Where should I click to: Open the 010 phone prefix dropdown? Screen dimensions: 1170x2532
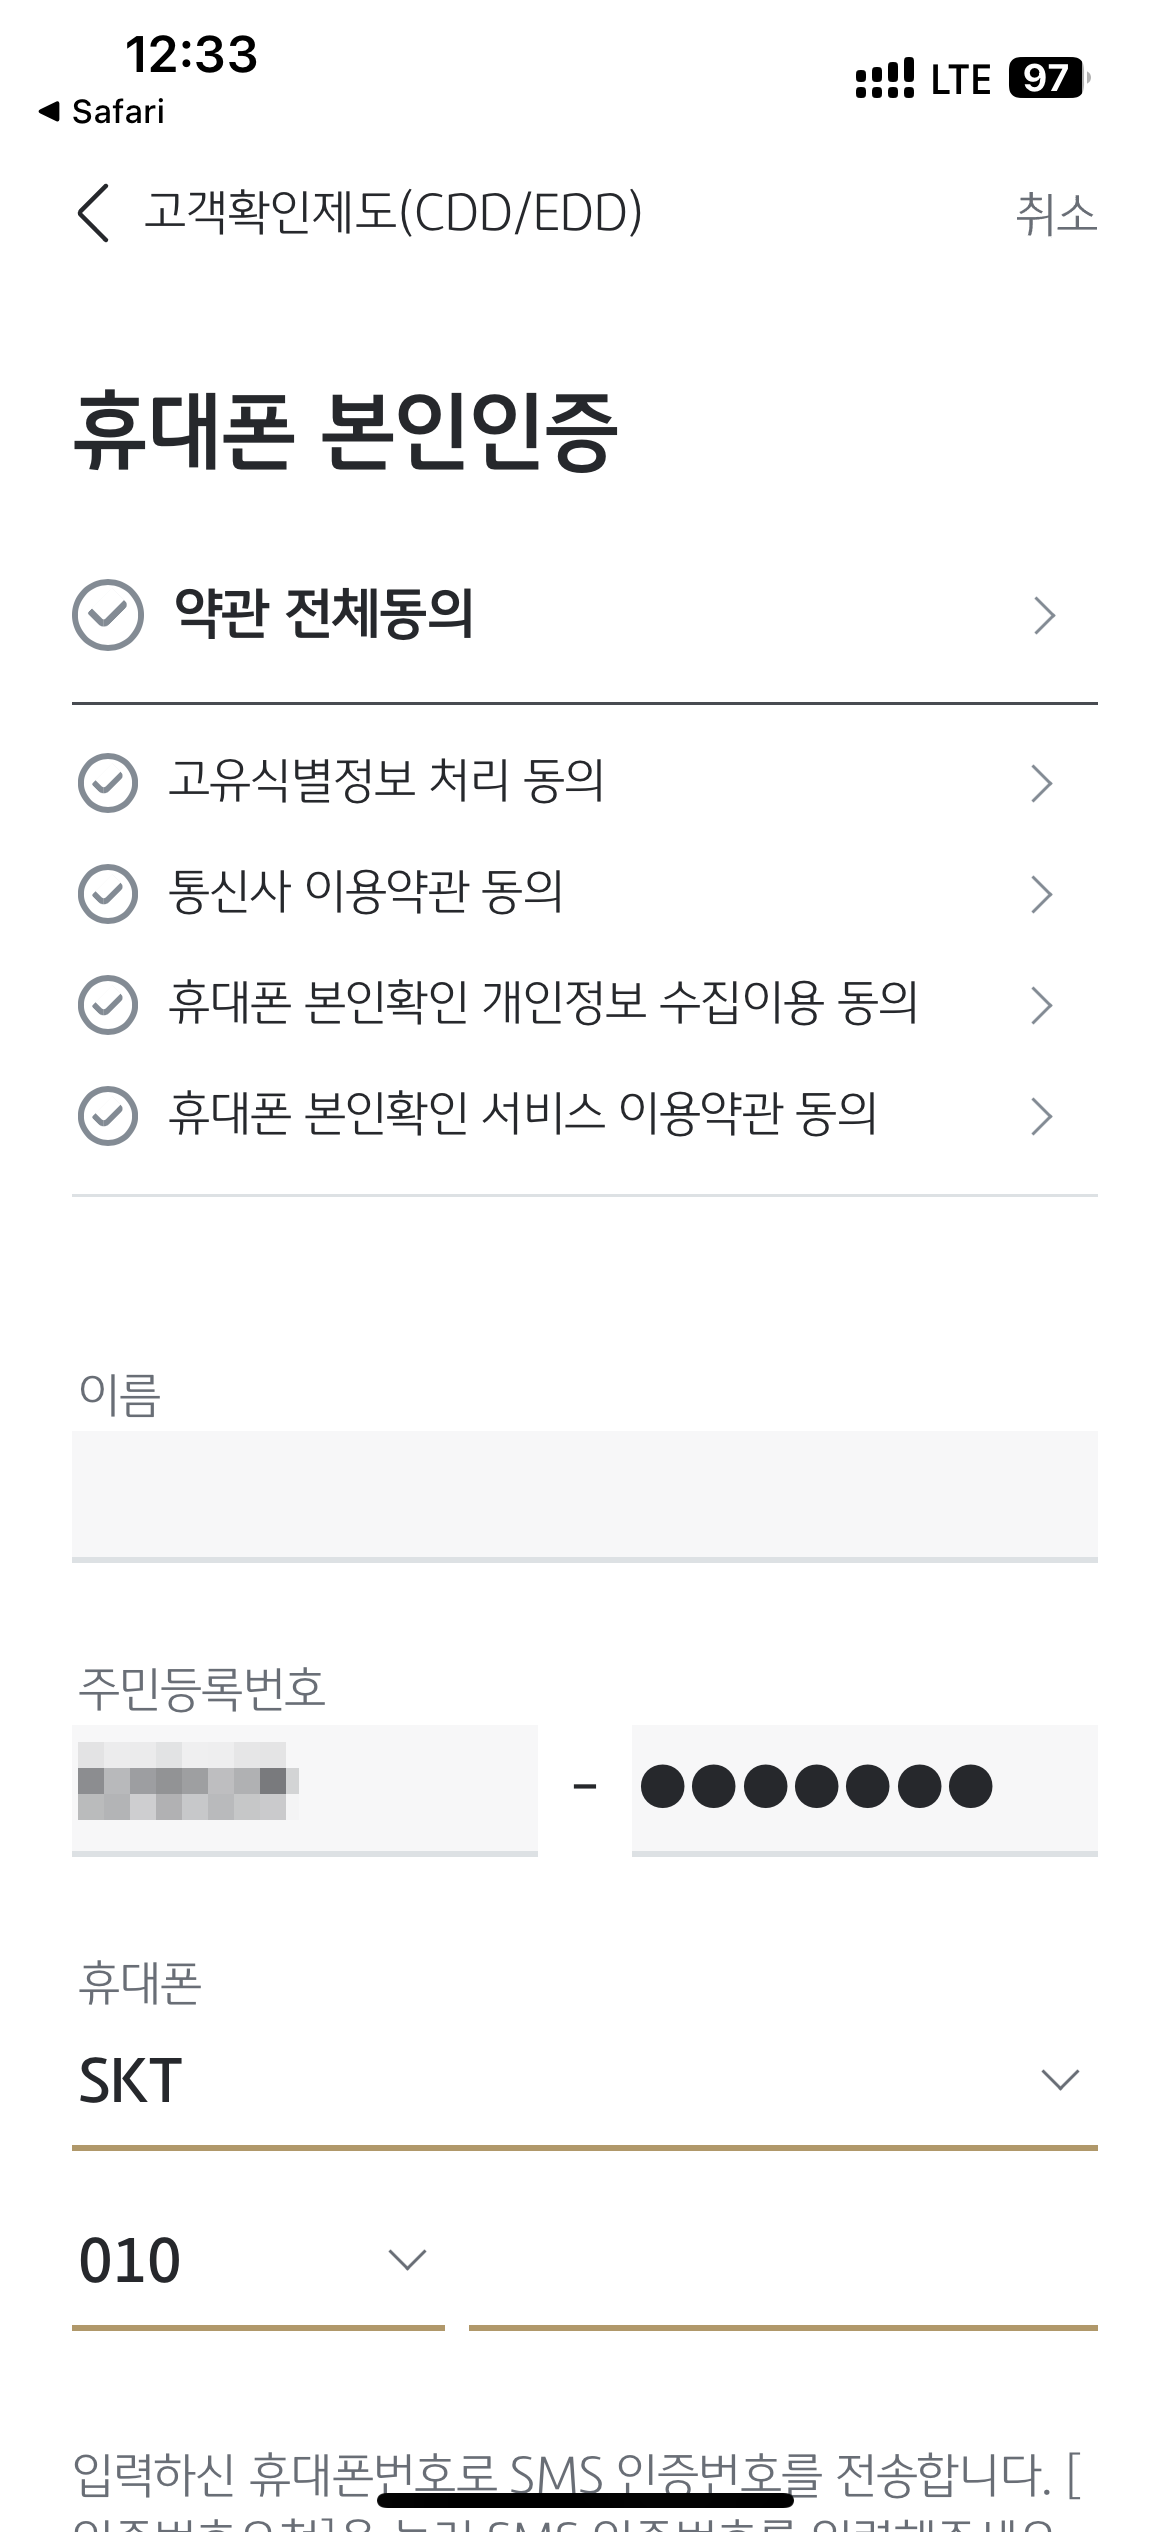pyautogui.click(x=258, y=2260)
